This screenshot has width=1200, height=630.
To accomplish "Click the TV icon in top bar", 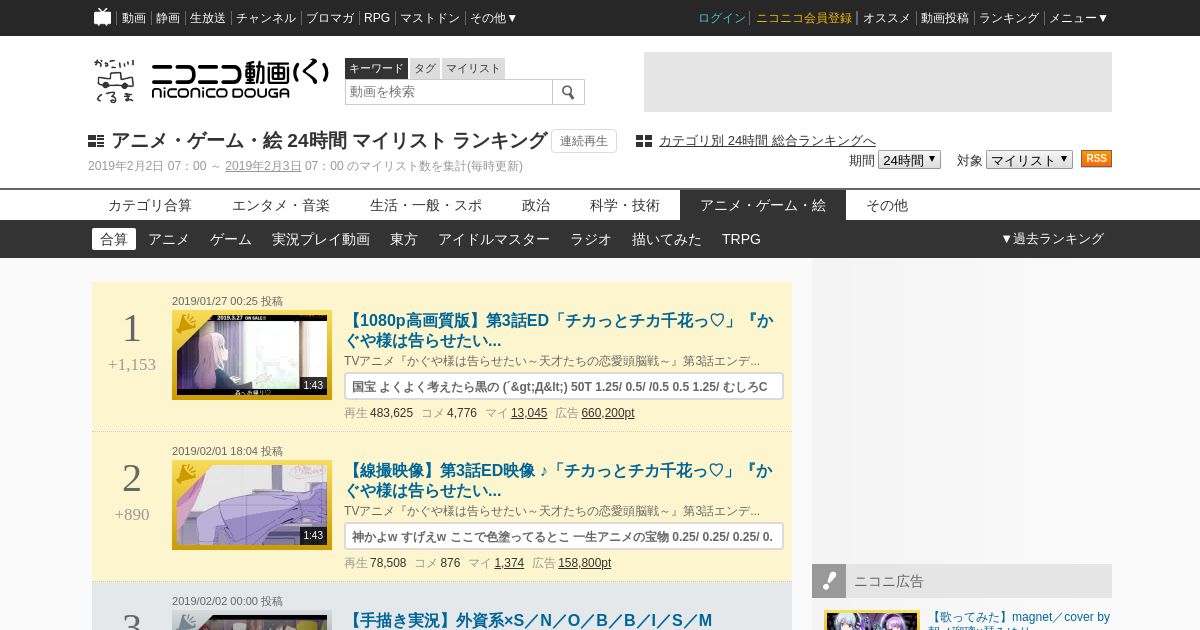I will (x=102, y=17).
